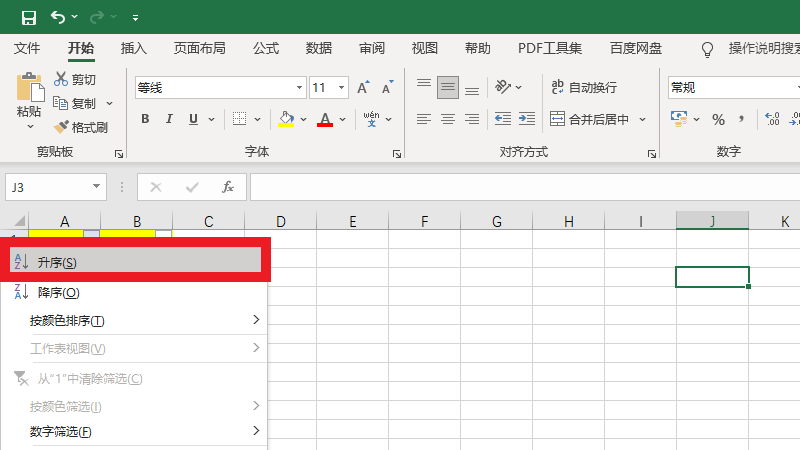800x450 pixels.
Task: Open the font name dropdown (等线)
Action: 296,88
